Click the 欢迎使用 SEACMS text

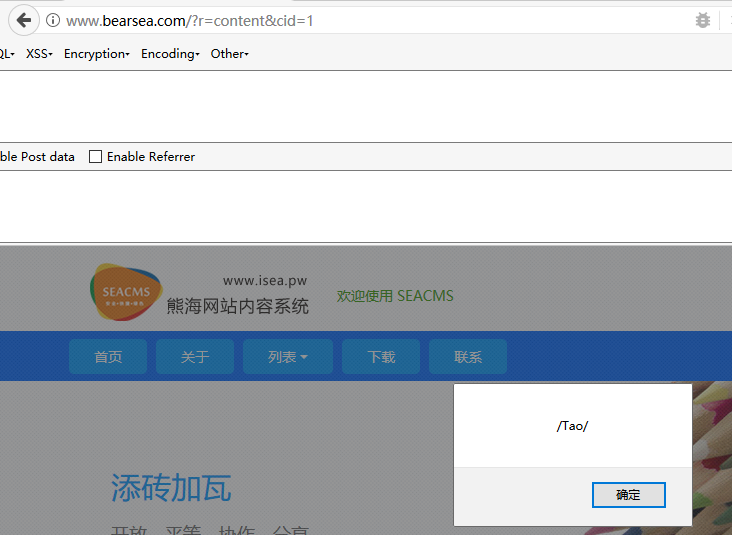click(x=395, y=296)
